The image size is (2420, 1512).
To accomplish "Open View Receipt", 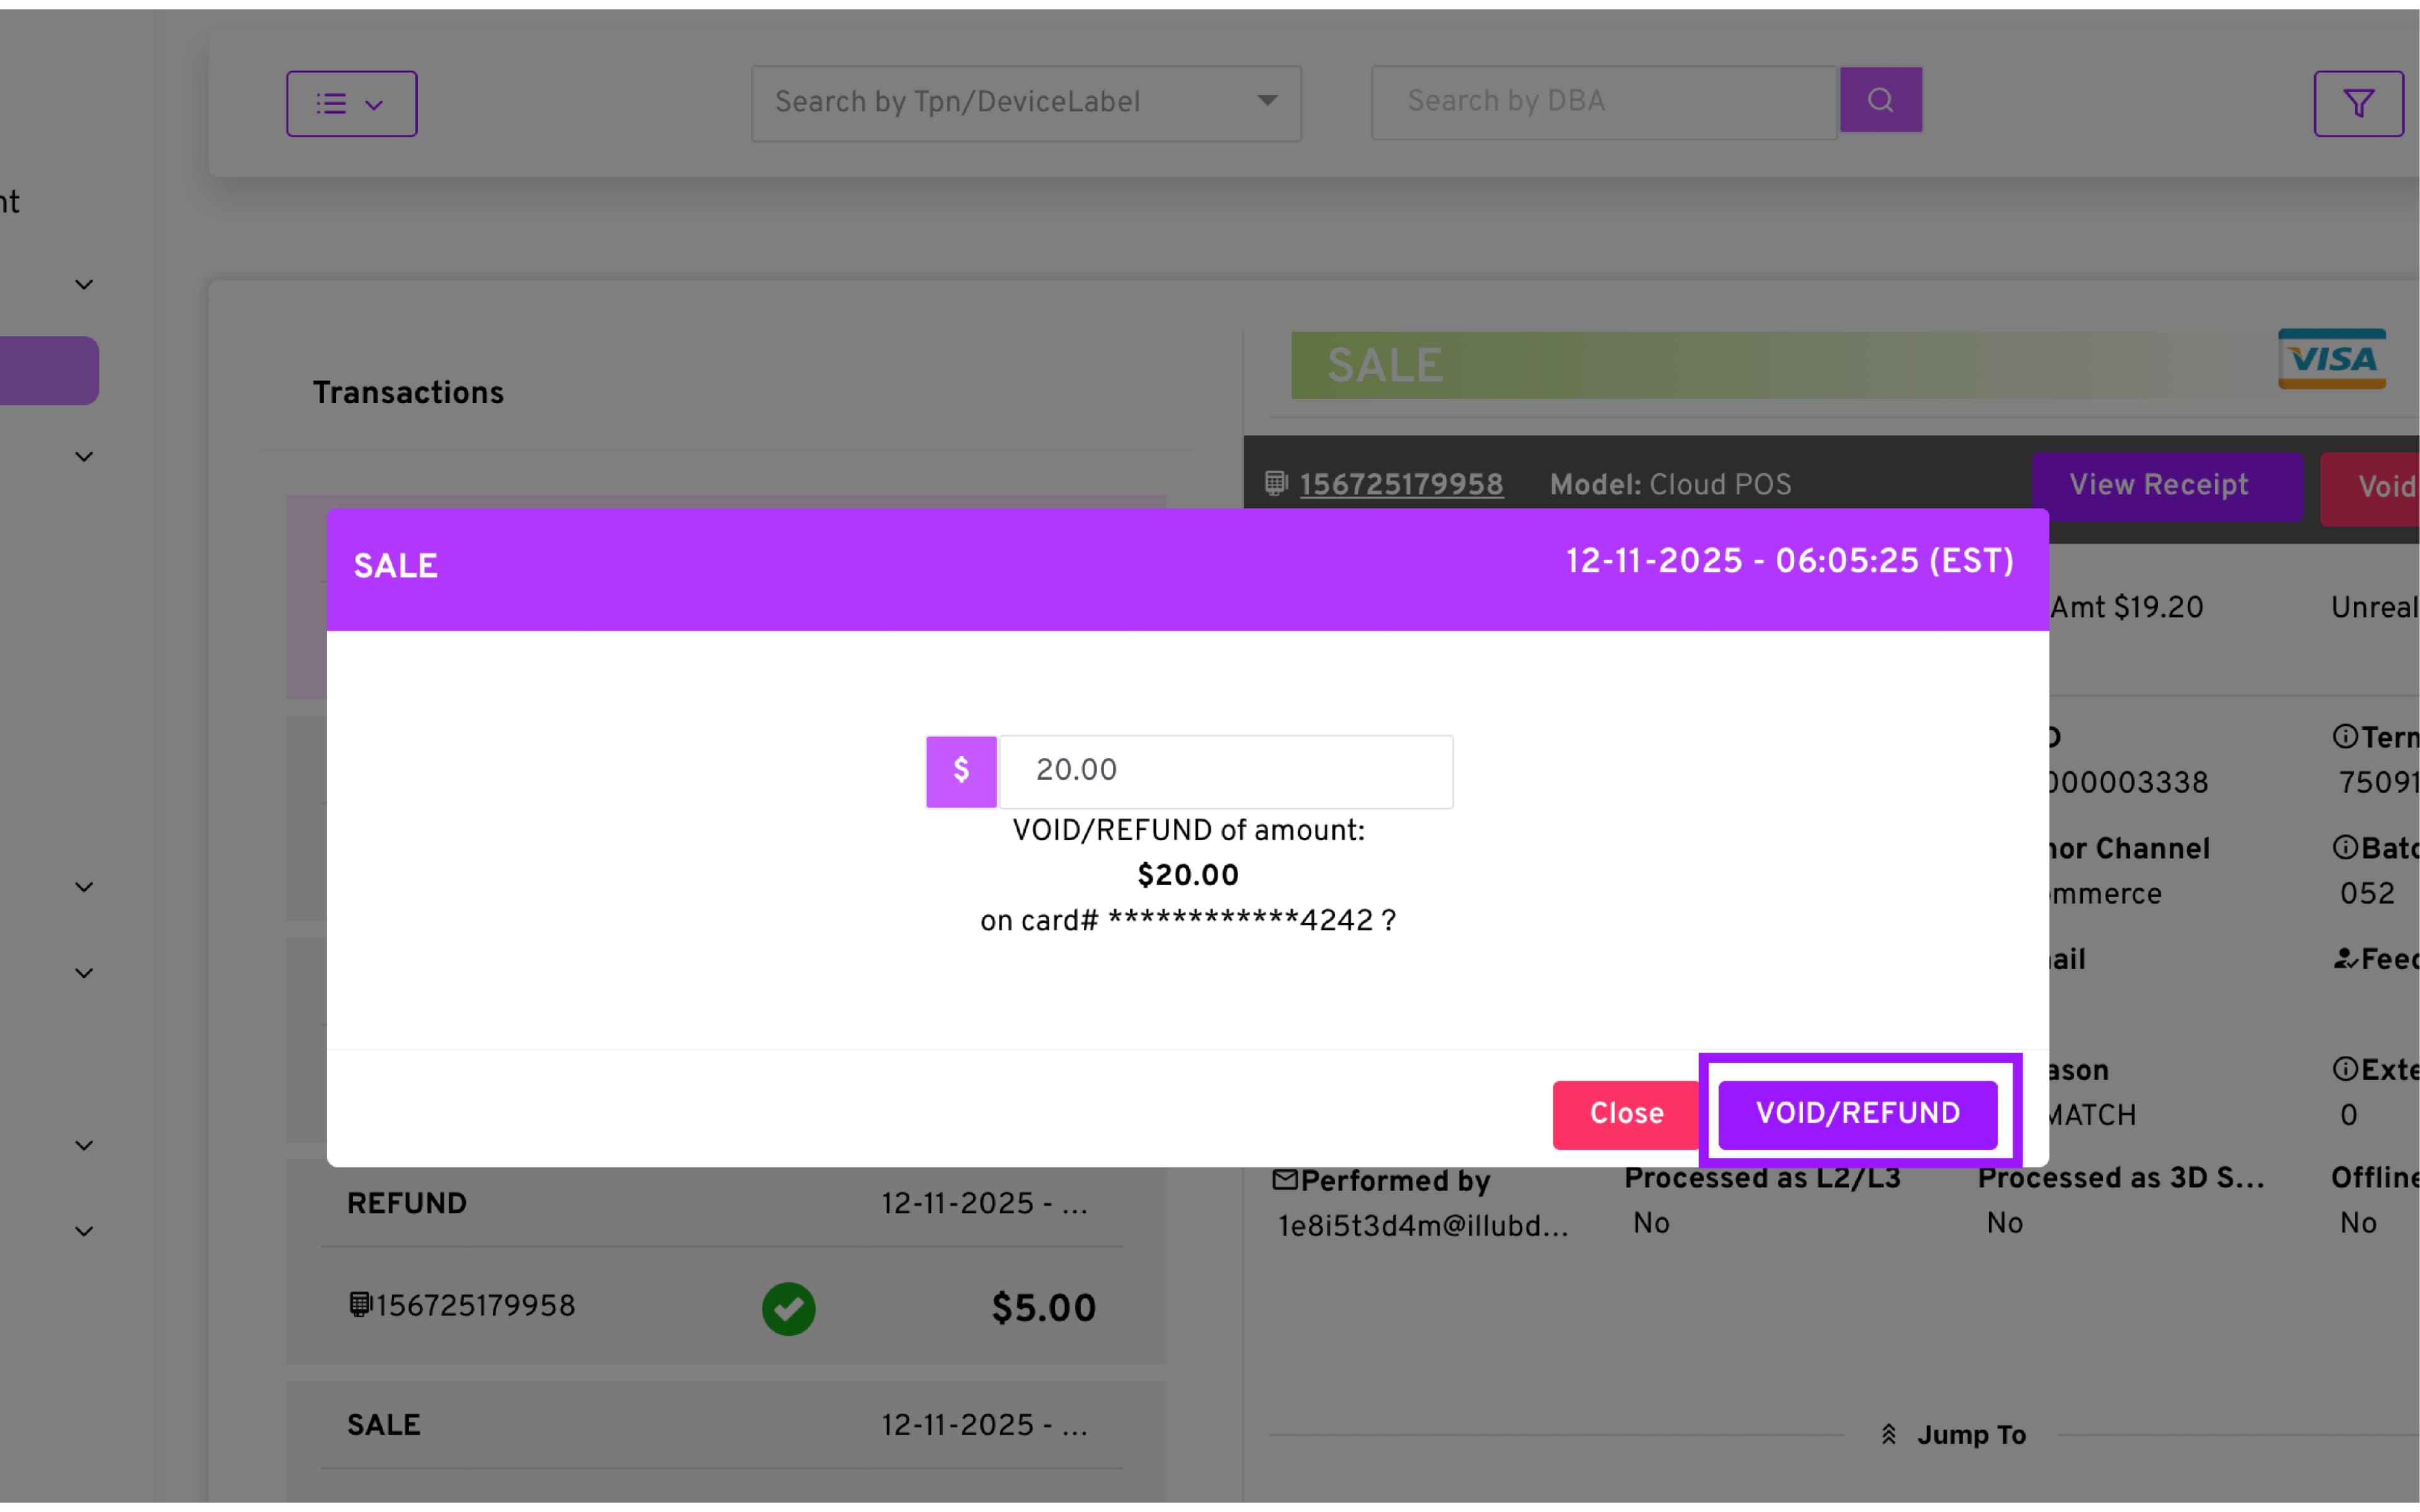I will pos(2158,486).
